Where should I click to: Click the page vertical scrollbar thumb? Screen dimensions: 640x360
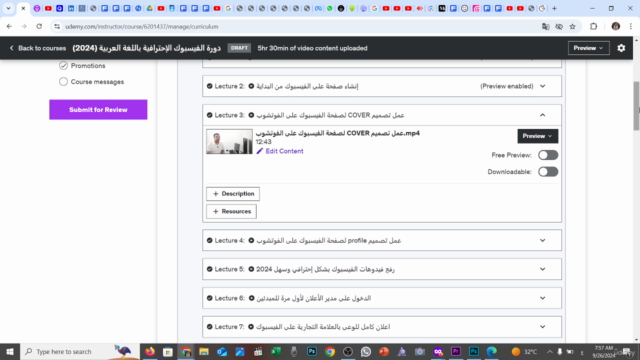coord(636,105)
